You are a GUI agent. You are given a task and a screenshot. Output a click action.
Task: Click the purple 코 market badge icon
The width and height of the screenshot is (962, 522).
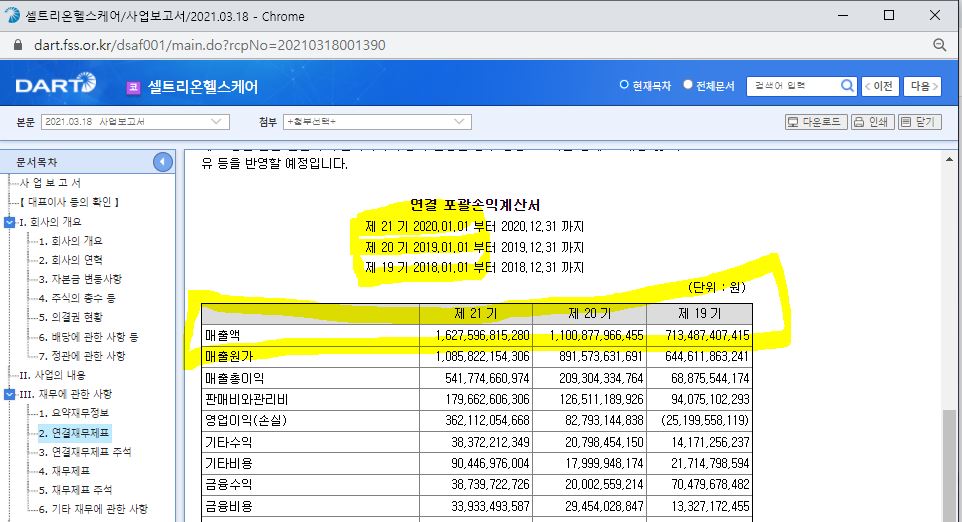coord(133,88)
